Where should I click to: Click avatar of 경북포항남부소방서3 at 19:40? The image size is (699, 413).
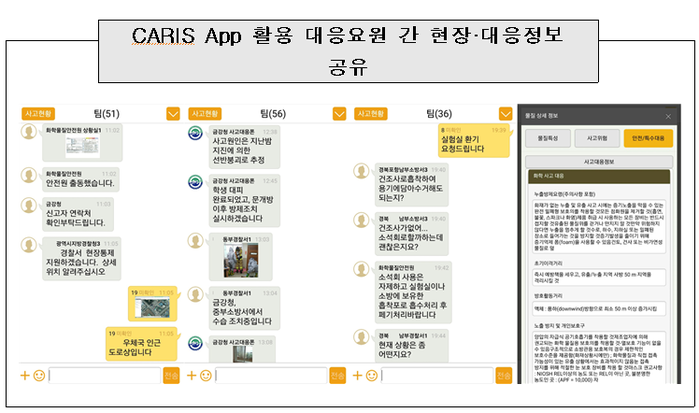tap(362, 171)
